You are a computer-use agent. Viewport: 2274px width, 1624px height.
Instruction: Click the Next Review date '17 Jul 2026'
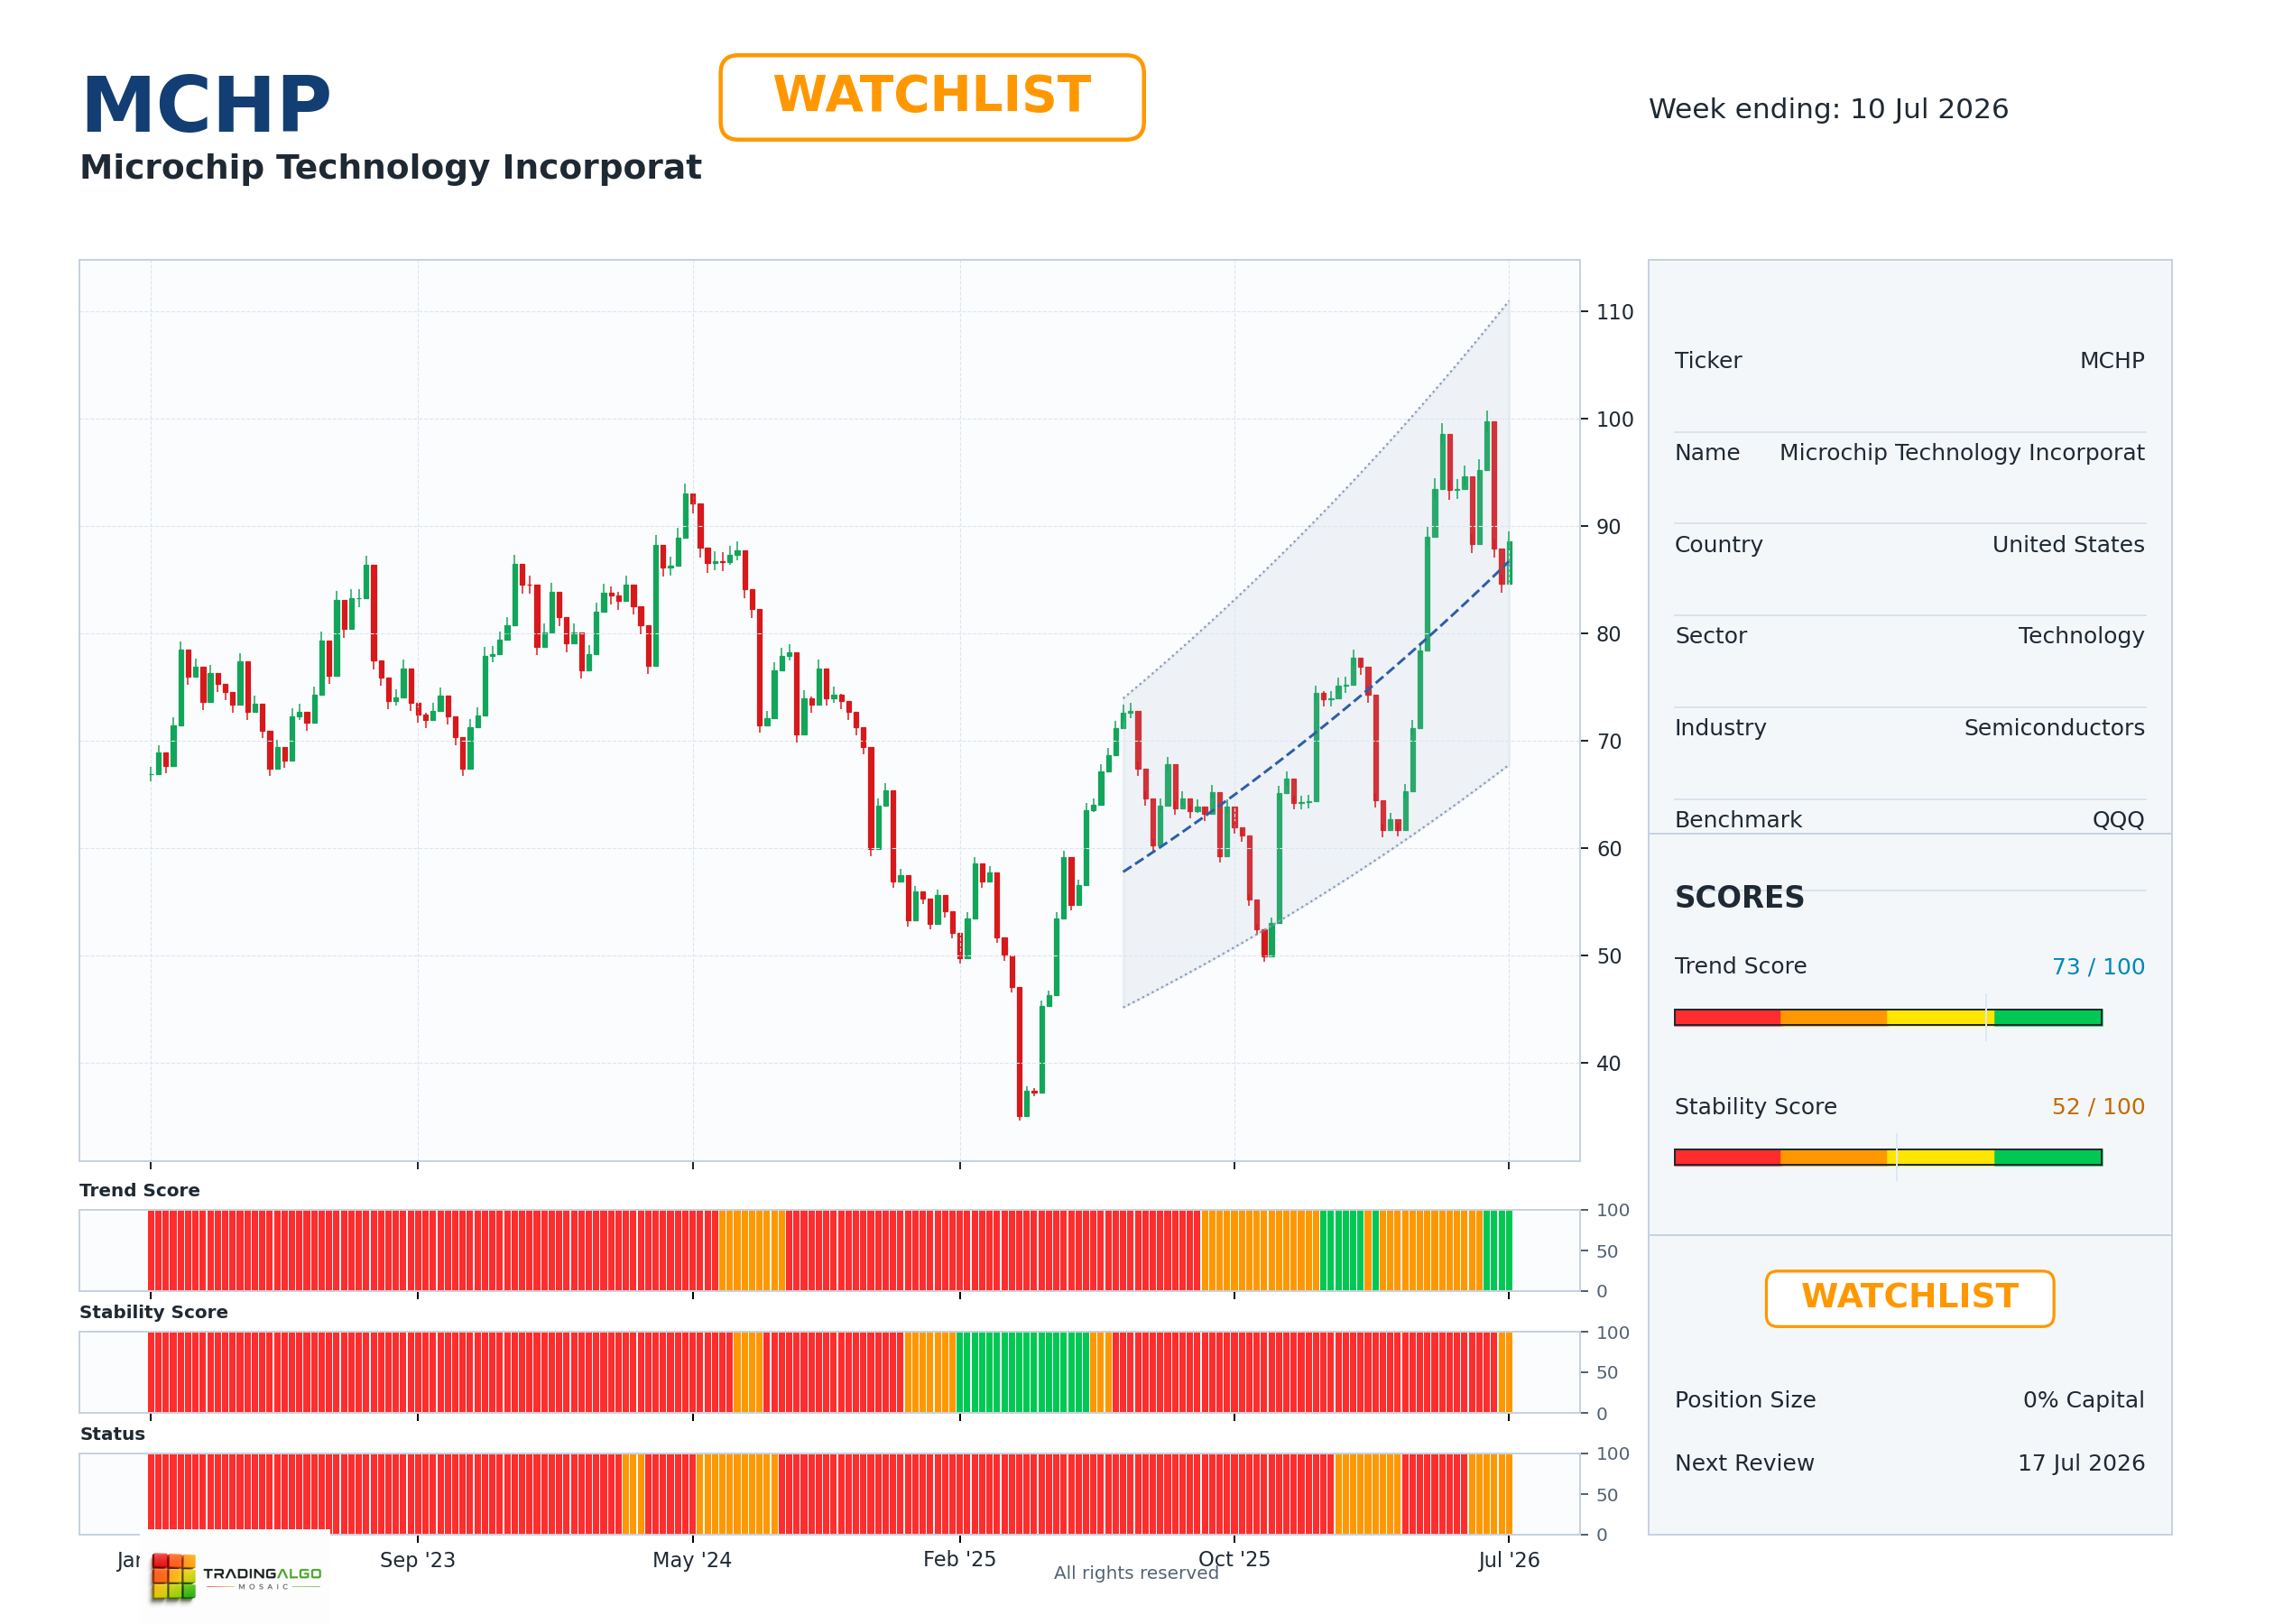click(x=2081, y=1463)
